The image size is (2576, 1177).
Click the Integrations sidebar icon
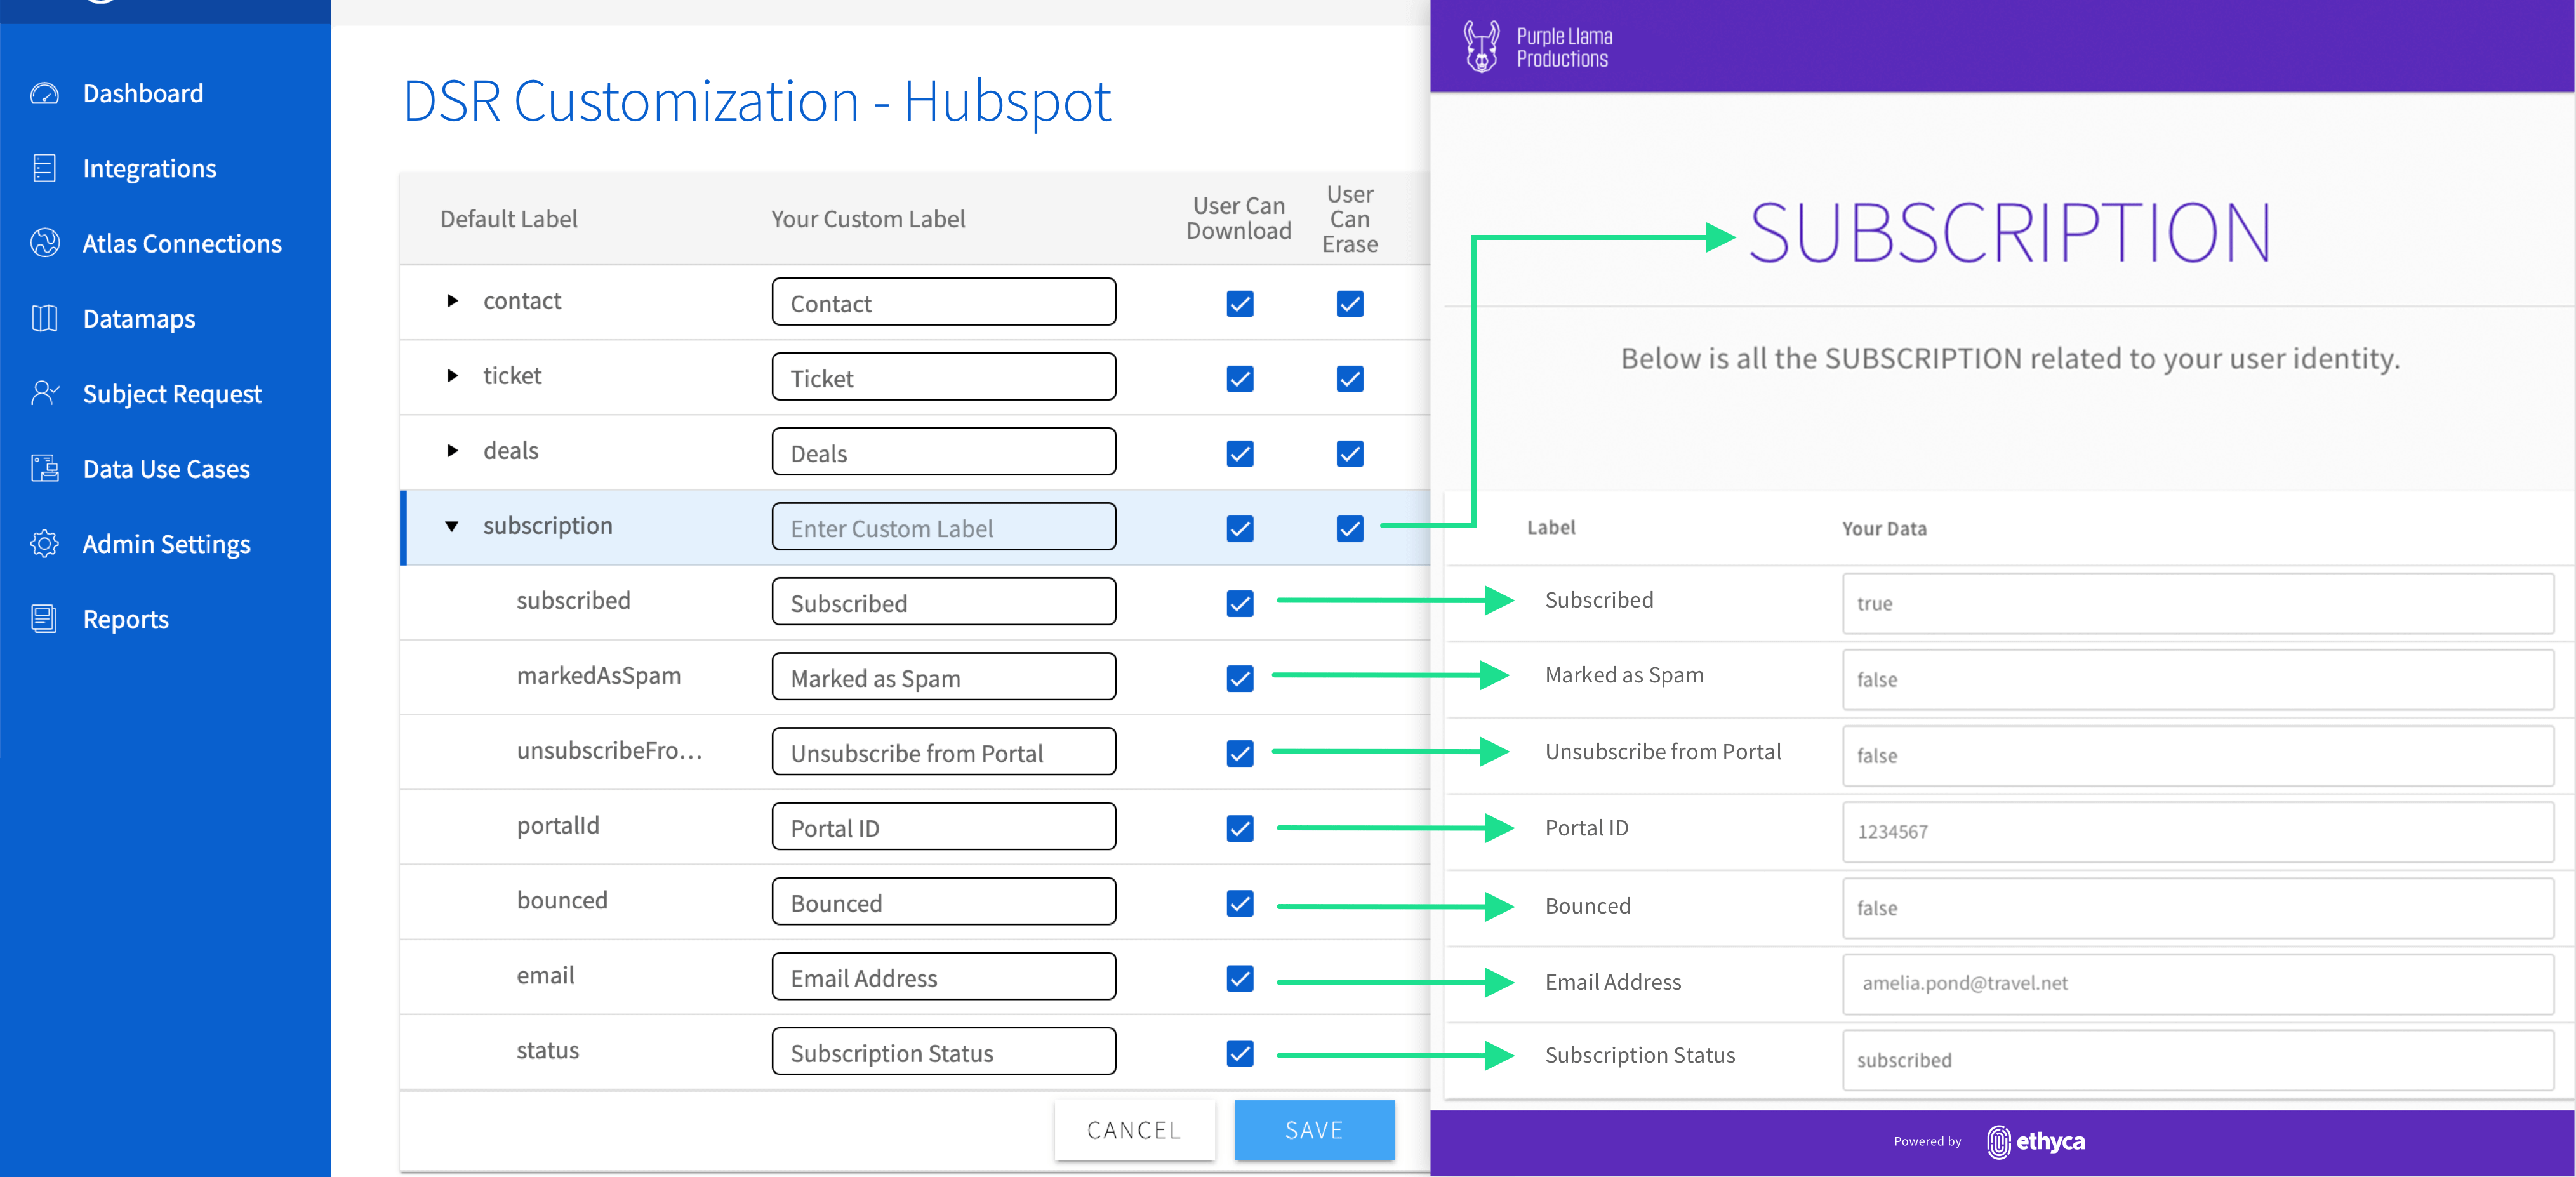click(44, 169)
